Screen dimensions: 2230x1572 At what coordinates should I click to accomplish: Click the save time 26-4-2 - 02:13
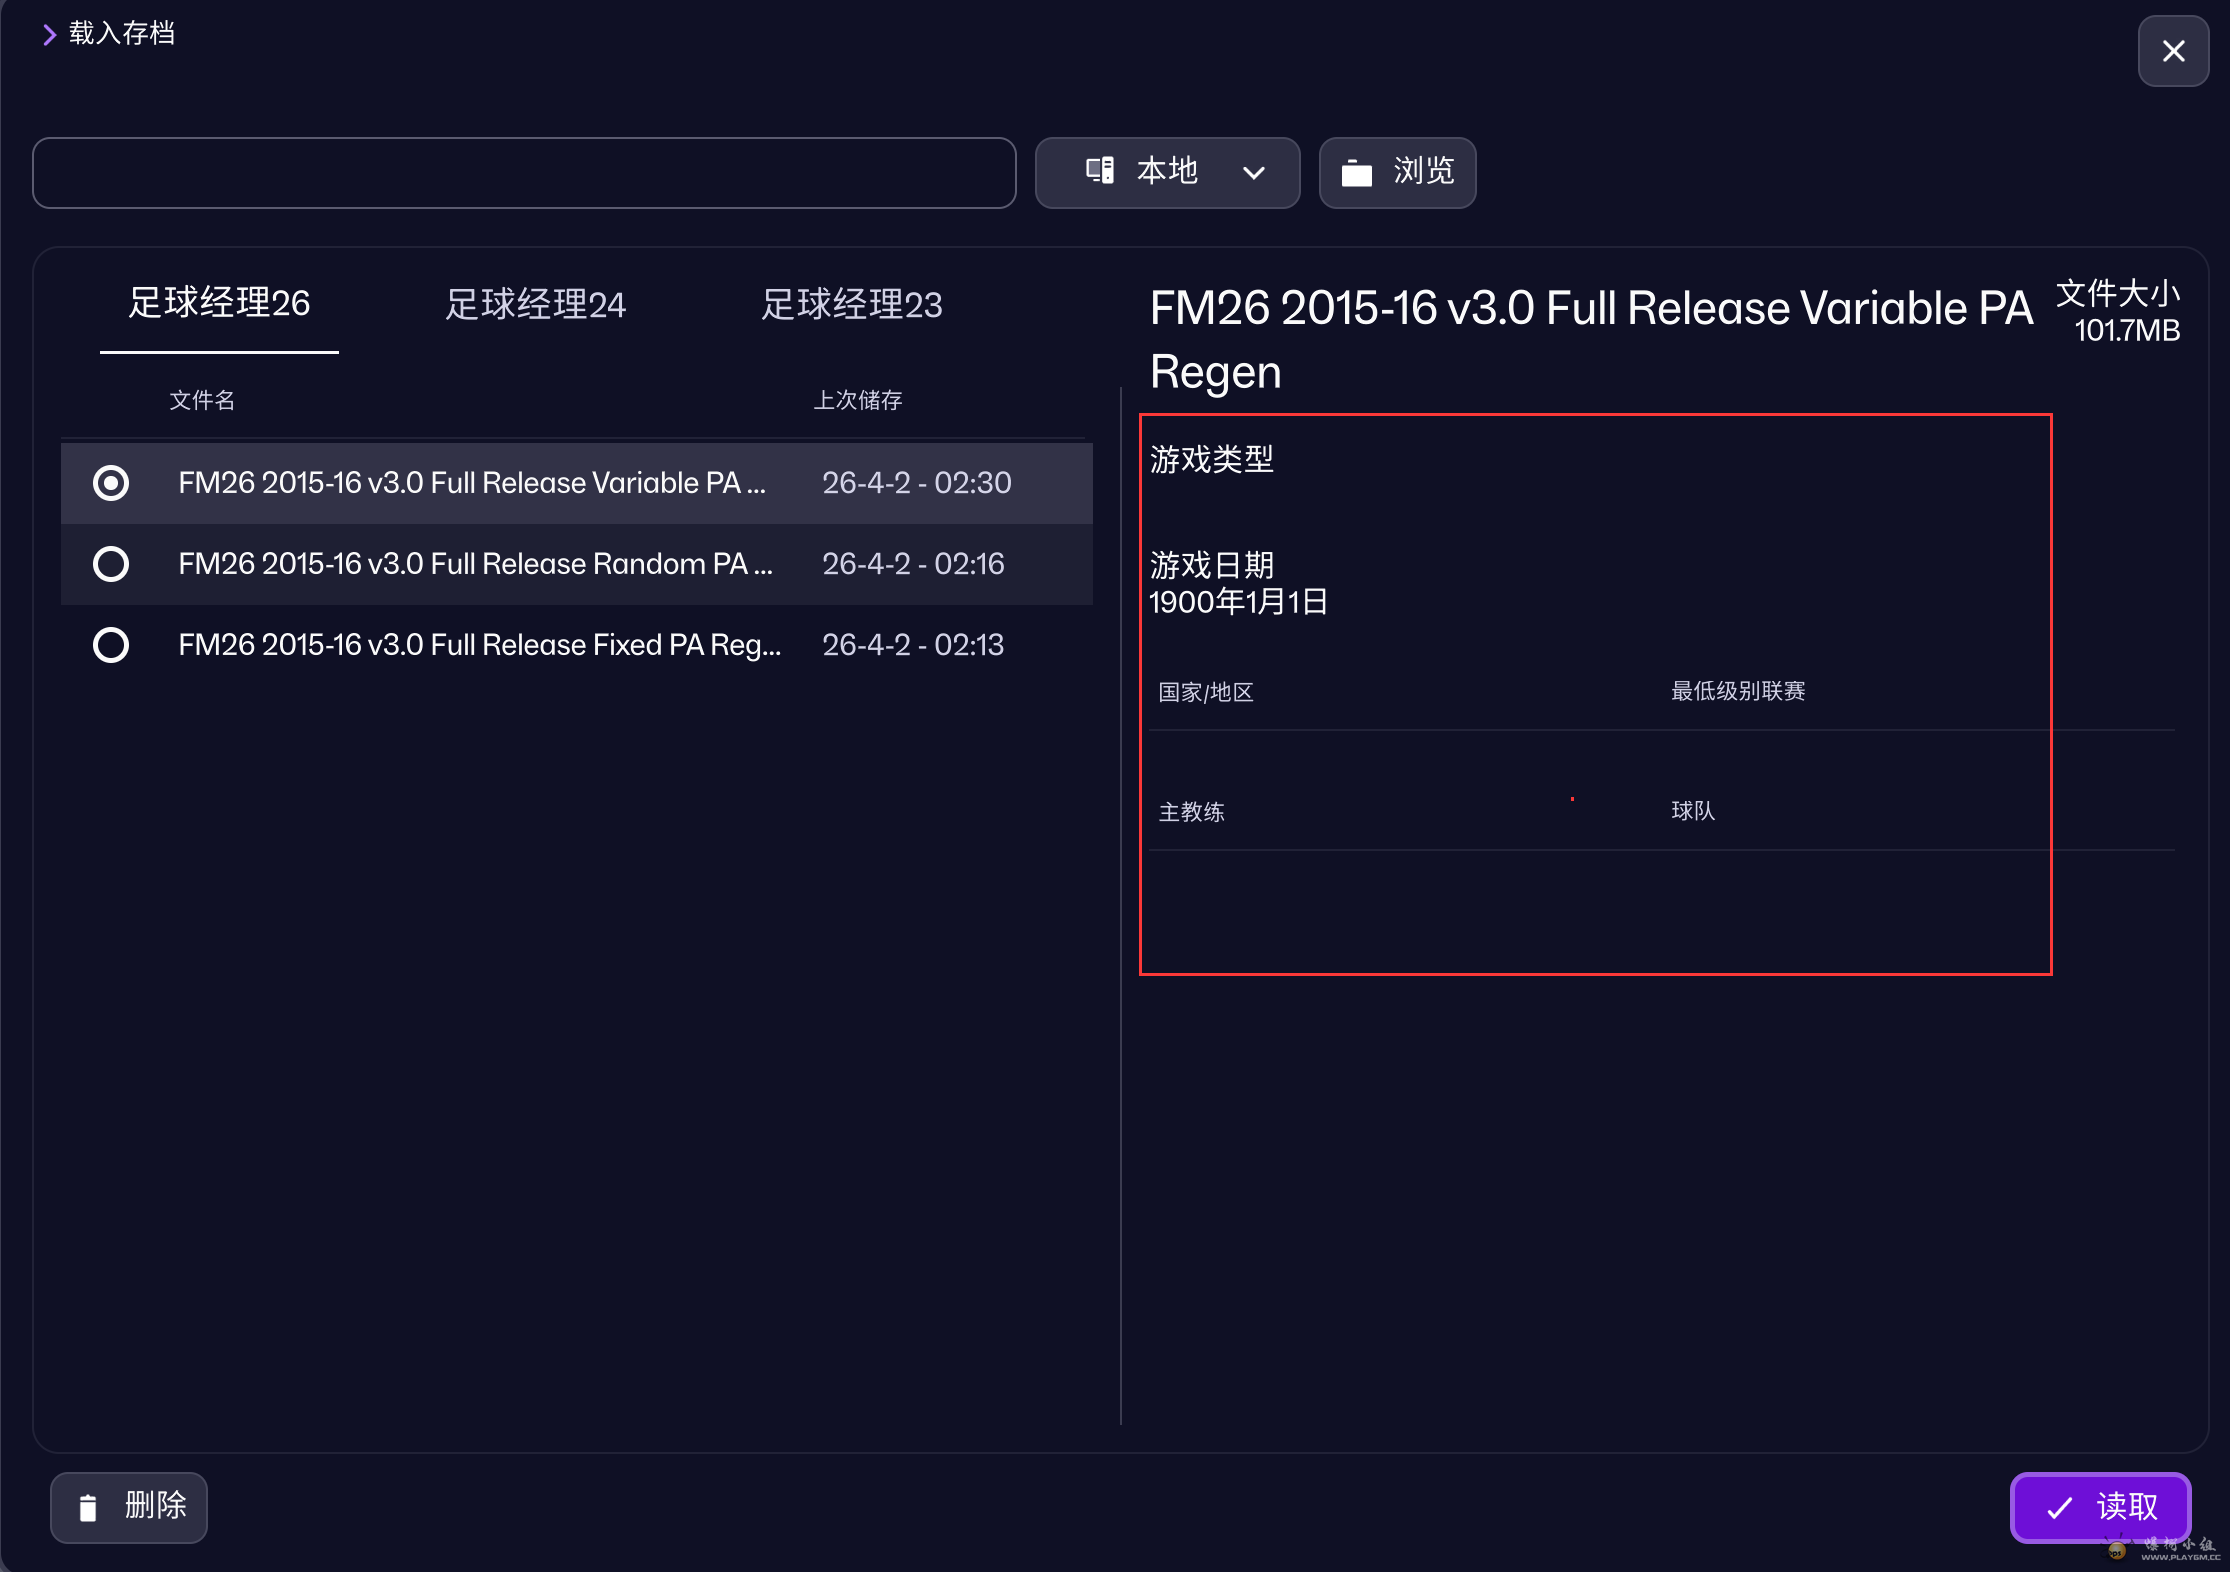point(913,645)
